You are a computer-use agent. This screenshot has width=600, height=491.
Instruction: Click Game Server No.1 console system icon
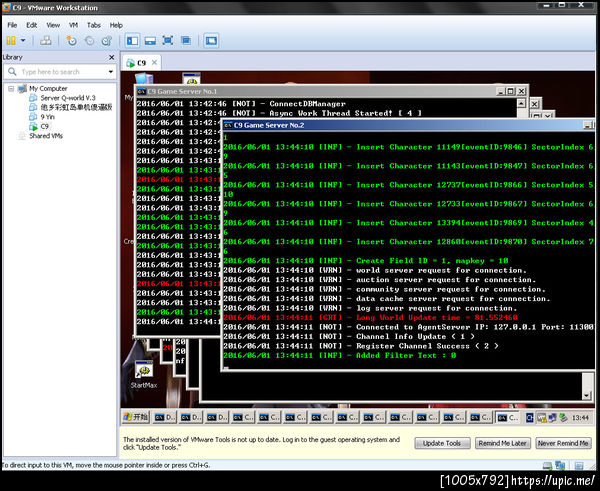click(x=141, y=91)
